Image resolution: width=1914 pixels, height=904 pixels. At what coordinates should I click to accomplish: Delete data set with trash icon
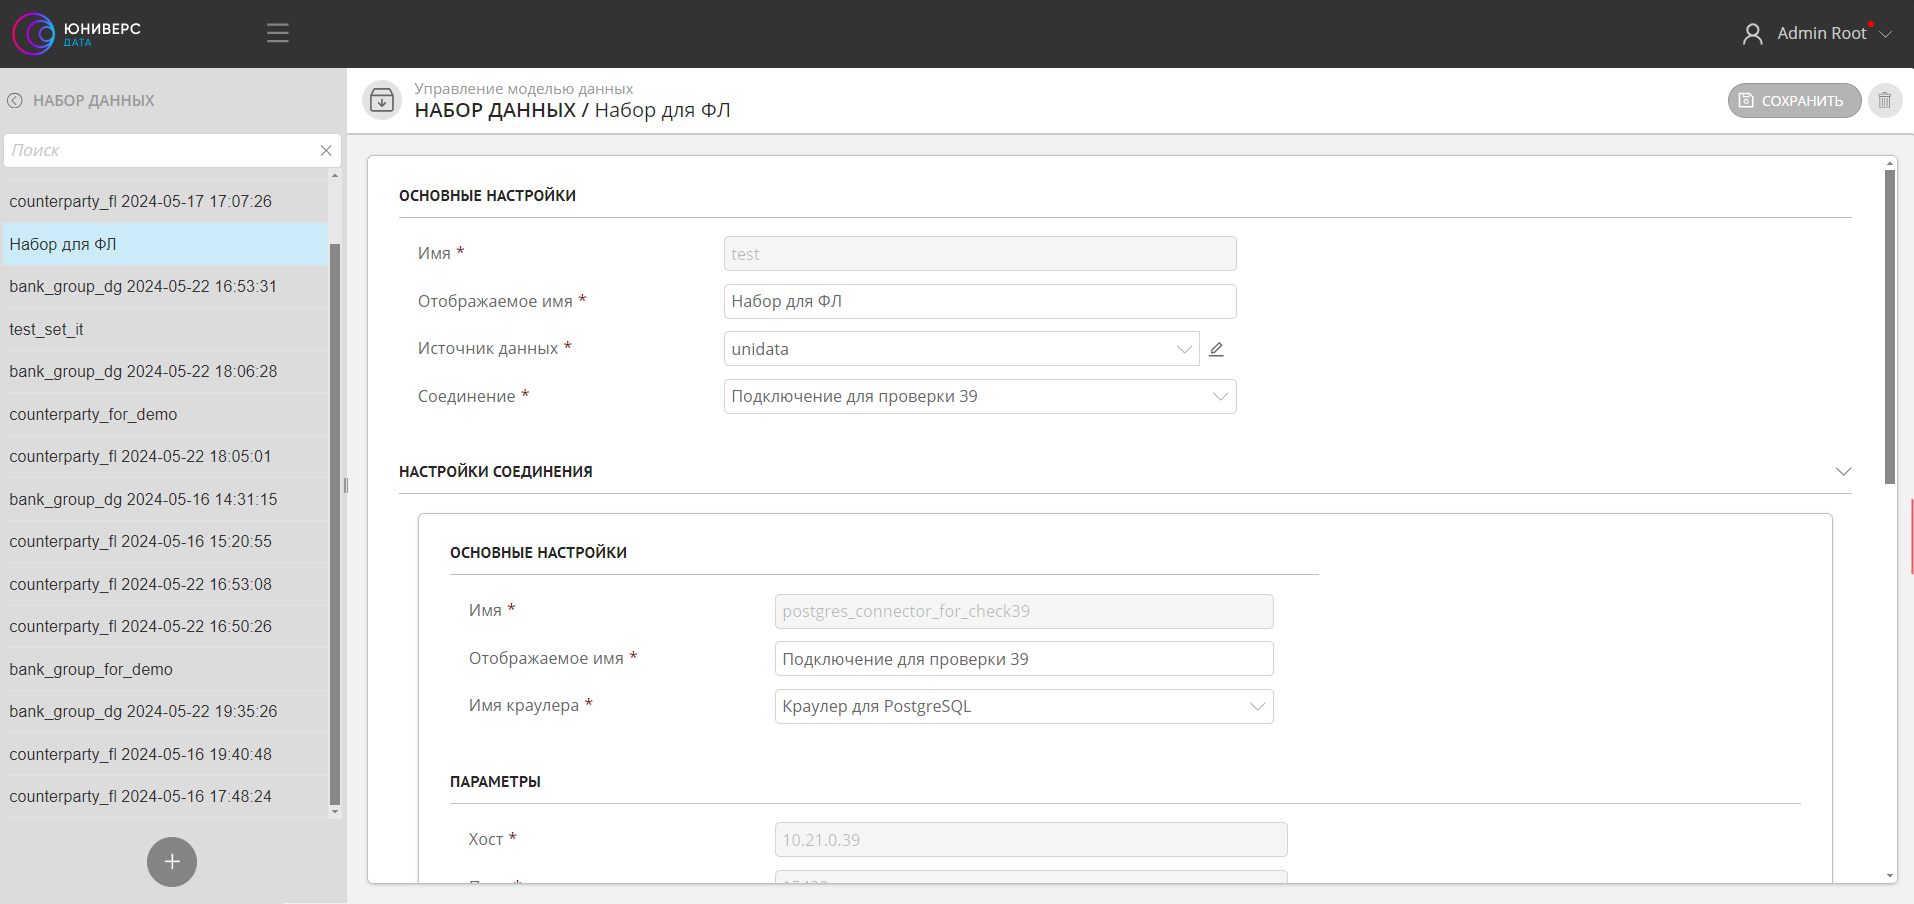[1884, 101]
